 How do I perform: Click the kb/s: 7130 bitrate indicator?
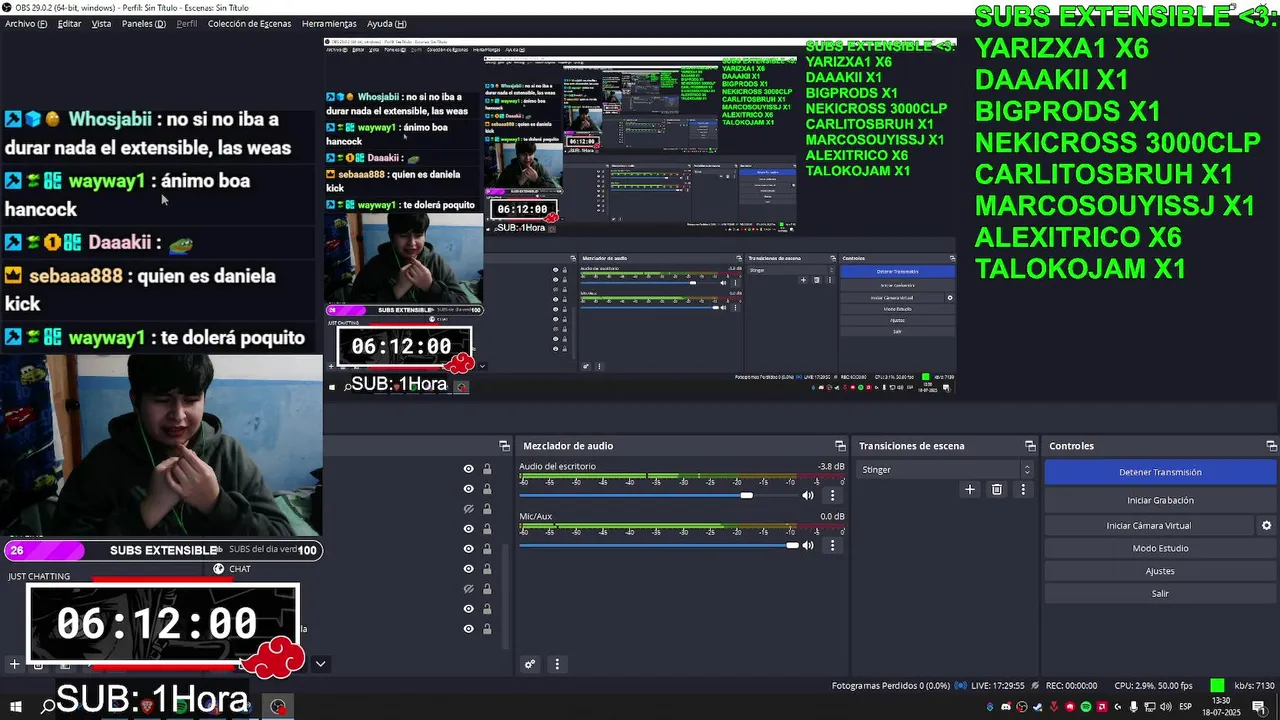click(1254, 685)
